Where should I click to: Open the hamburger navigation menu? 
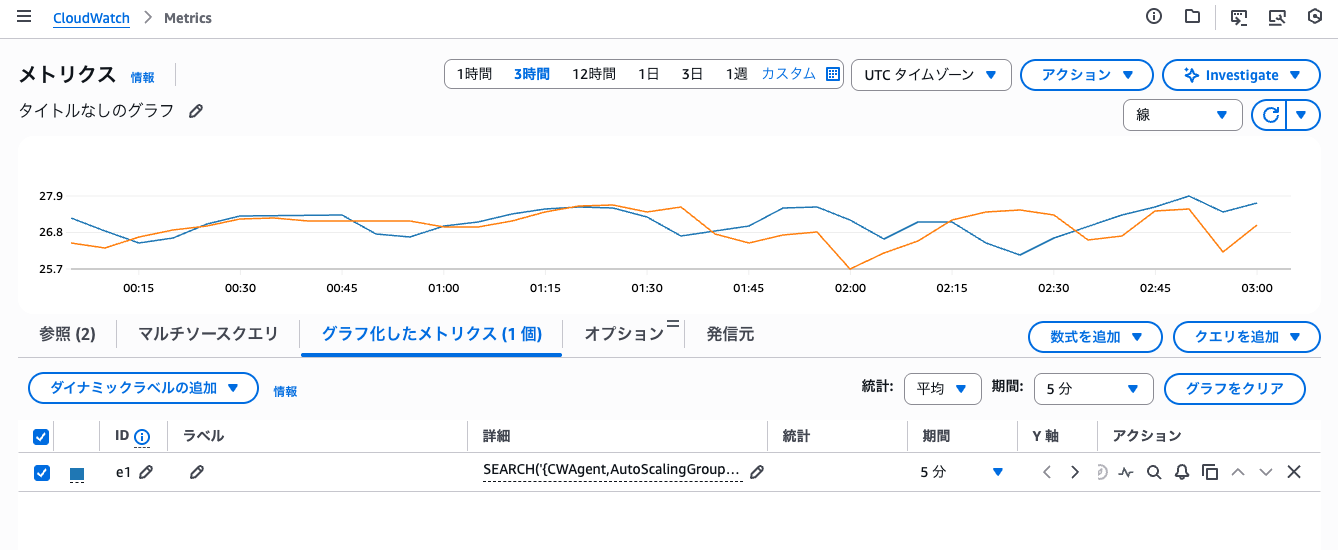(x=24, y=17)
